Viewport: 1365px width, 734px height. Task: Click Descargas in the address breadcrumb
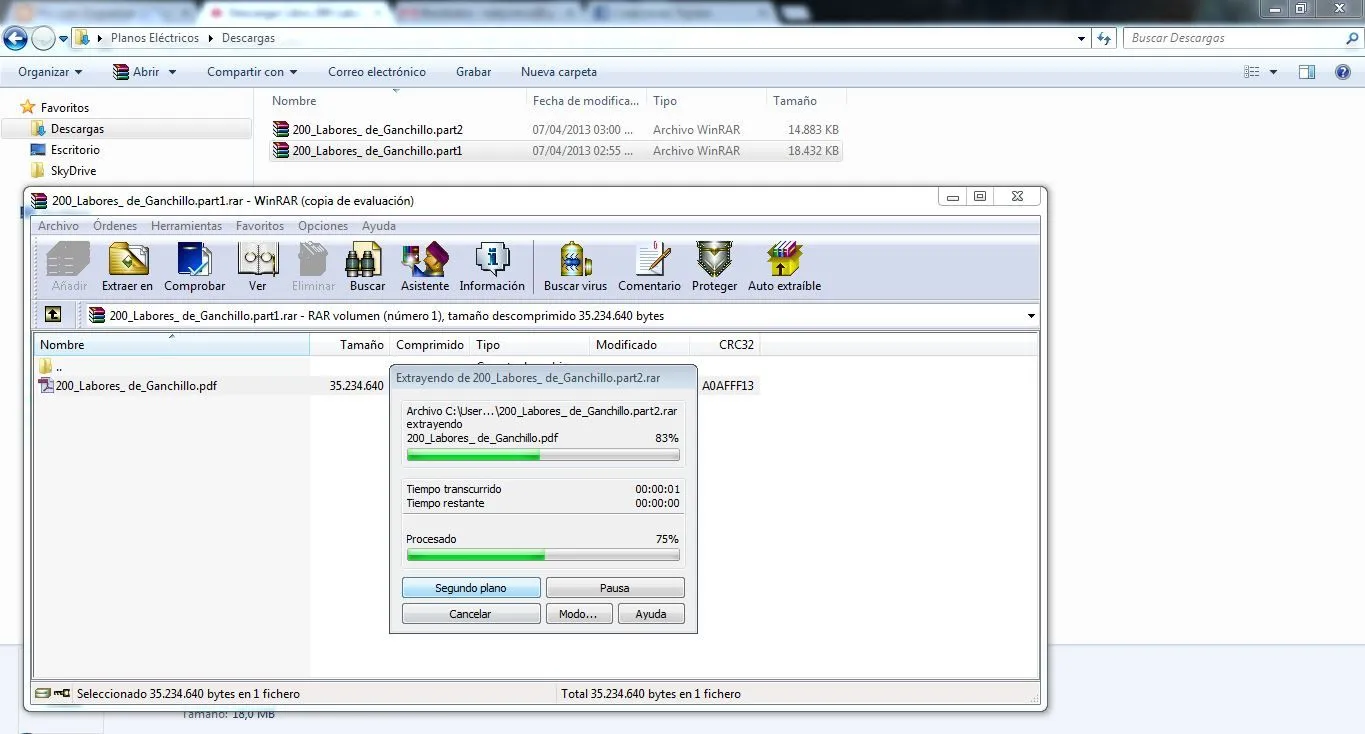(x=248, y=38)
